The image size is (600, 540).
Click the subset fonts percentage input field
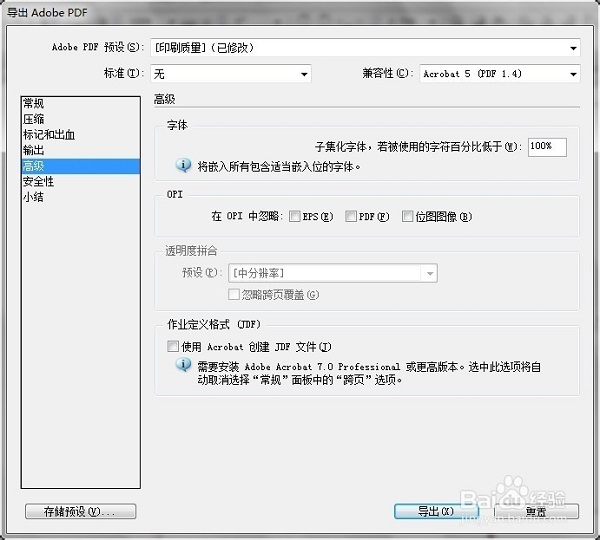coord(547,146)
